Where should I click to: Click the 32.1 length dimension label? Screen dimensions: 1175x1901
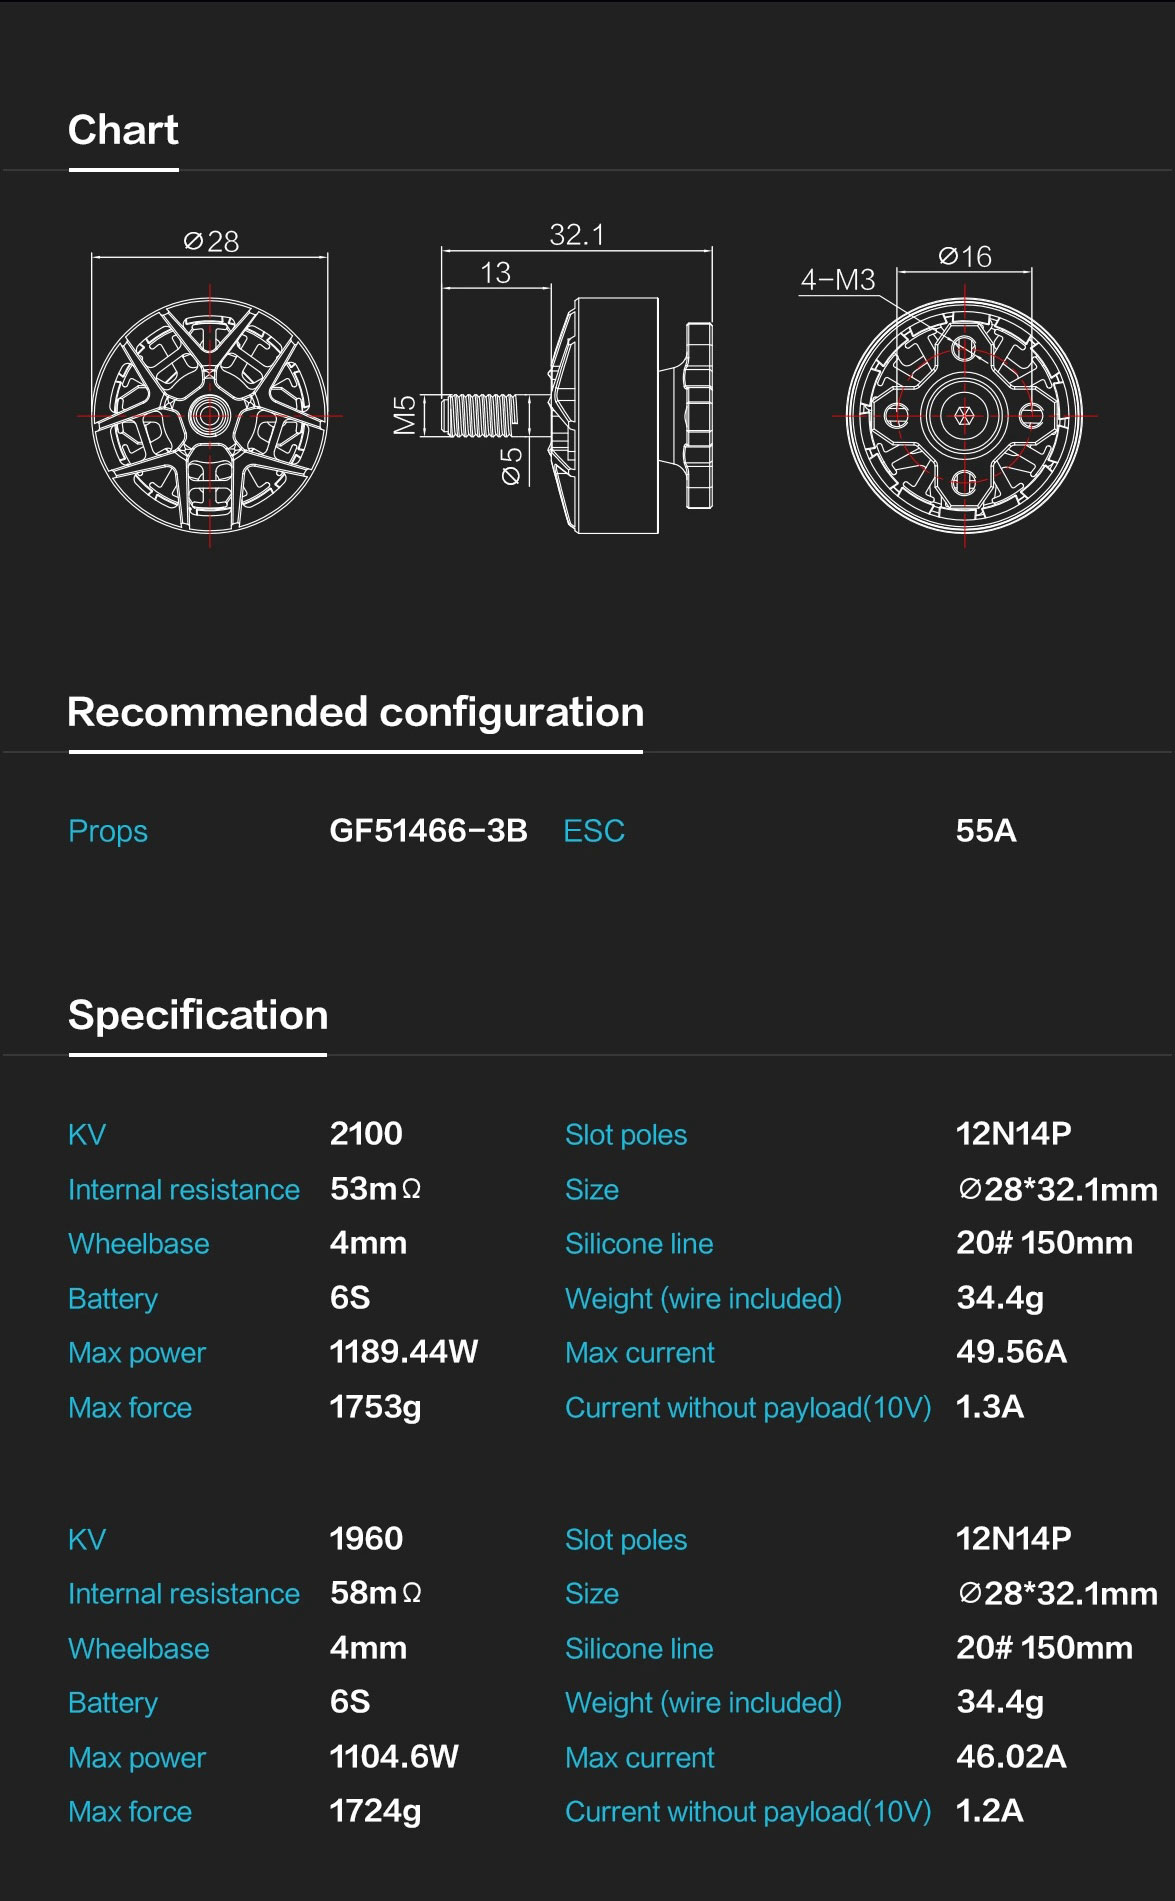577,235
